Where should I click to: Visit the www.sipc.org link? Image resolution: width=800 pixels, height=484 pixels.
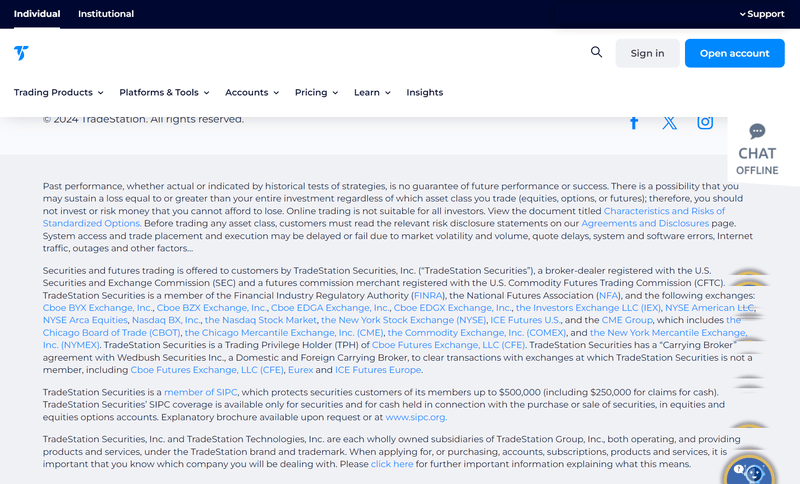(x=416, y=417)
